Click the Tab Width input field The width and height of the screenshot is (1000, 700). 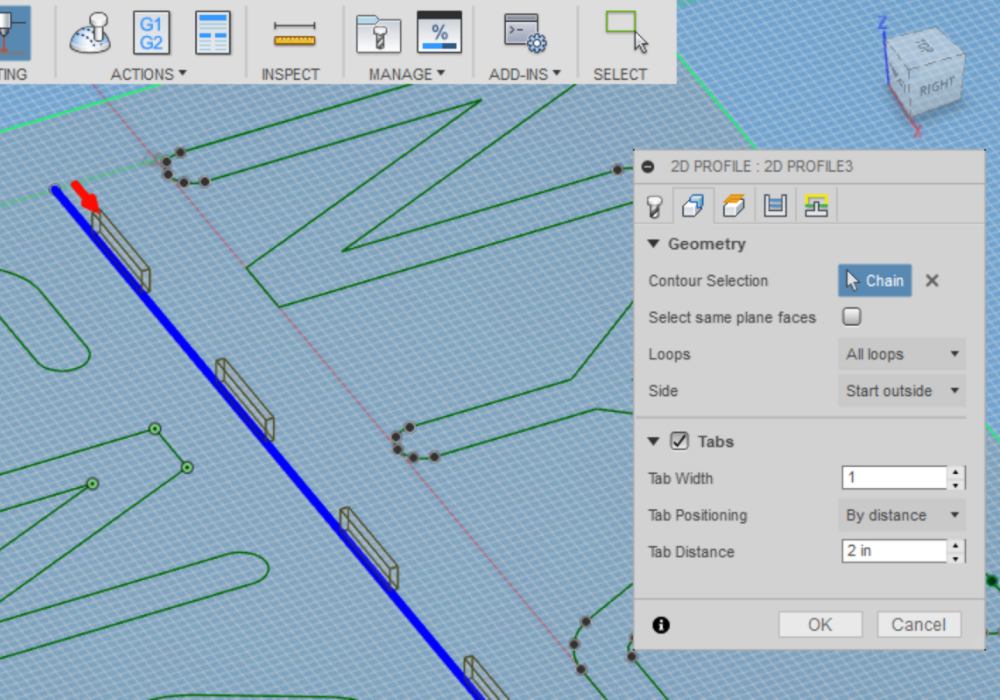894,478
